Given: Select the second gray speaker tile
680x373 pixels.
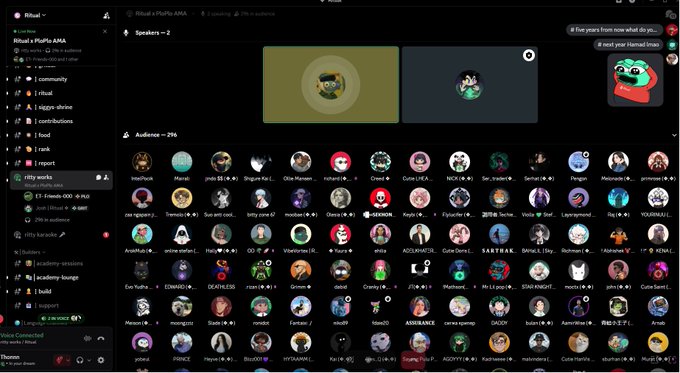Looking at the screenshot, I should click(x=470, y=85).
